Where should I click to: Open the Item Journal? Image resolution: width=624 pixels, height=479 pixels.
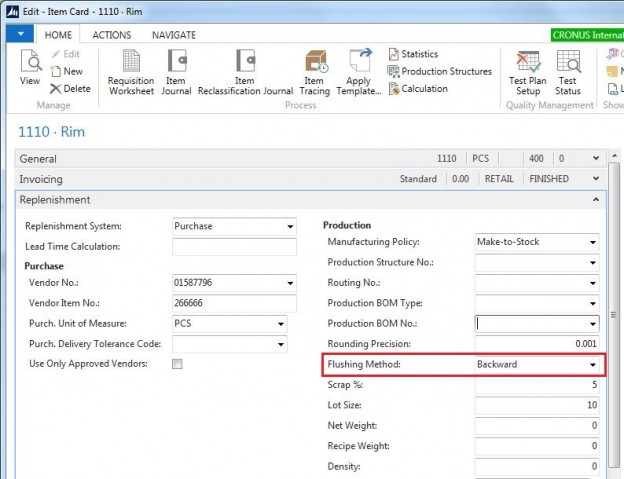point(176,73)
